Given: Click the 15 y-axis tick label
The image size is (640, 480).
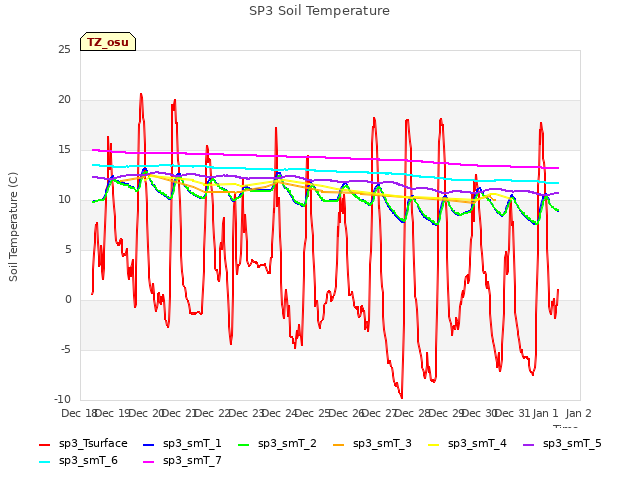Looking at the screenshot, I should point(64,150).
